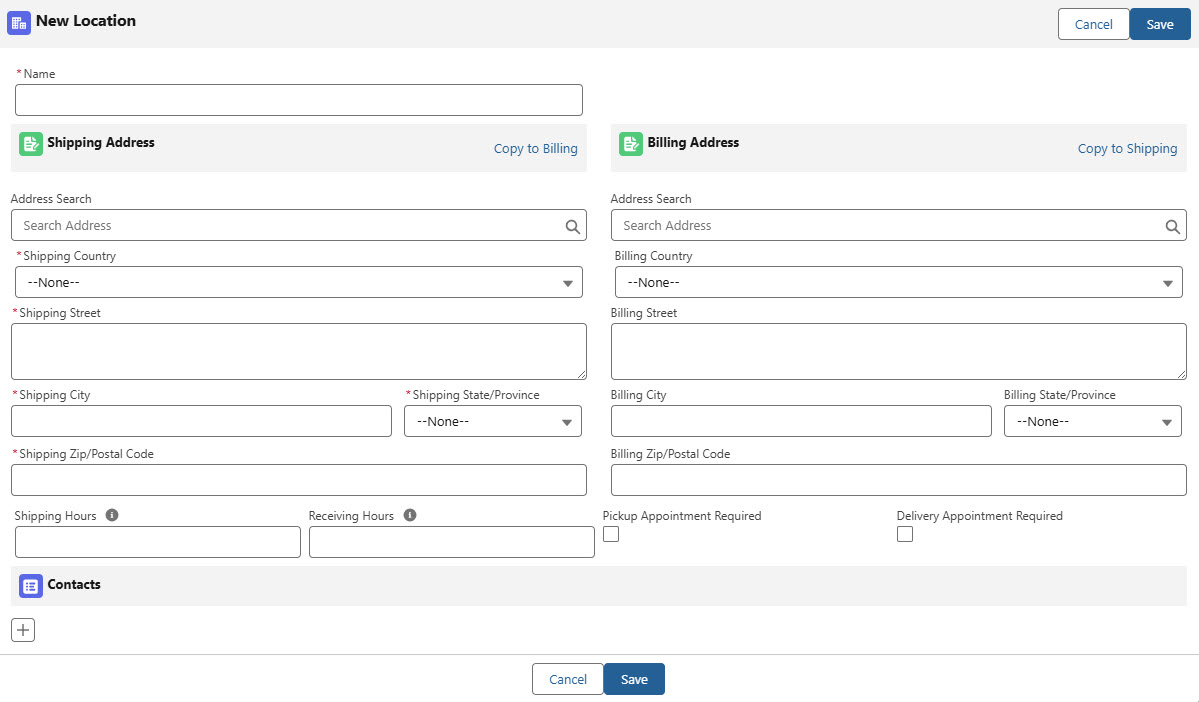Image resolution: width=1199 pixels, height=702 pixels.
Task: Click the "Billing Address" heading text
Action: pos(694,142)
